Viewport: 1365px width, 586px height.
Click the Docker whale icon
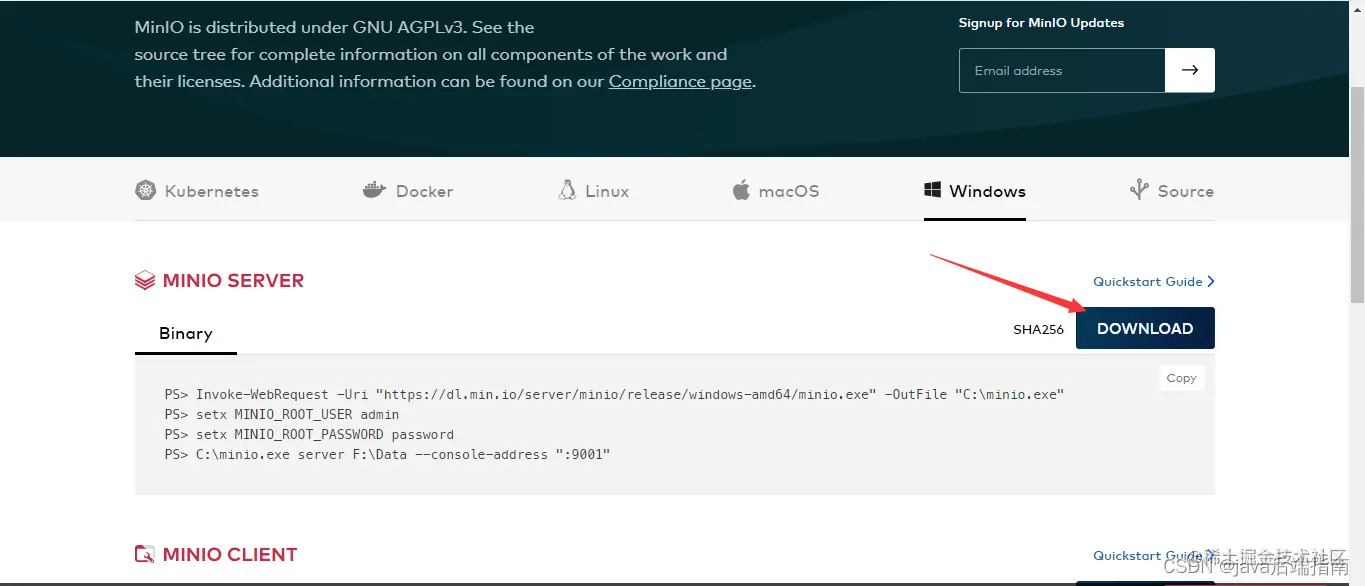pyautogui.click(x=375, y=191)
